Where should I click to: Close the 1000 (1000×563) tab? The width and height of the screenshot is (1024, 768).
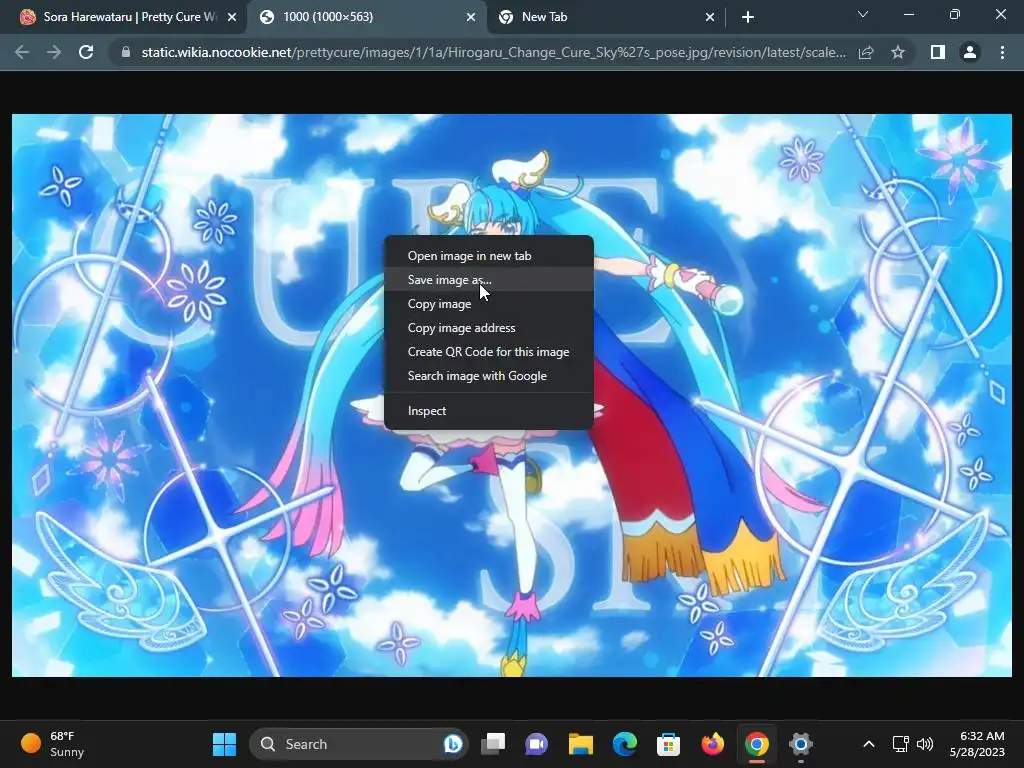point(471,18)
